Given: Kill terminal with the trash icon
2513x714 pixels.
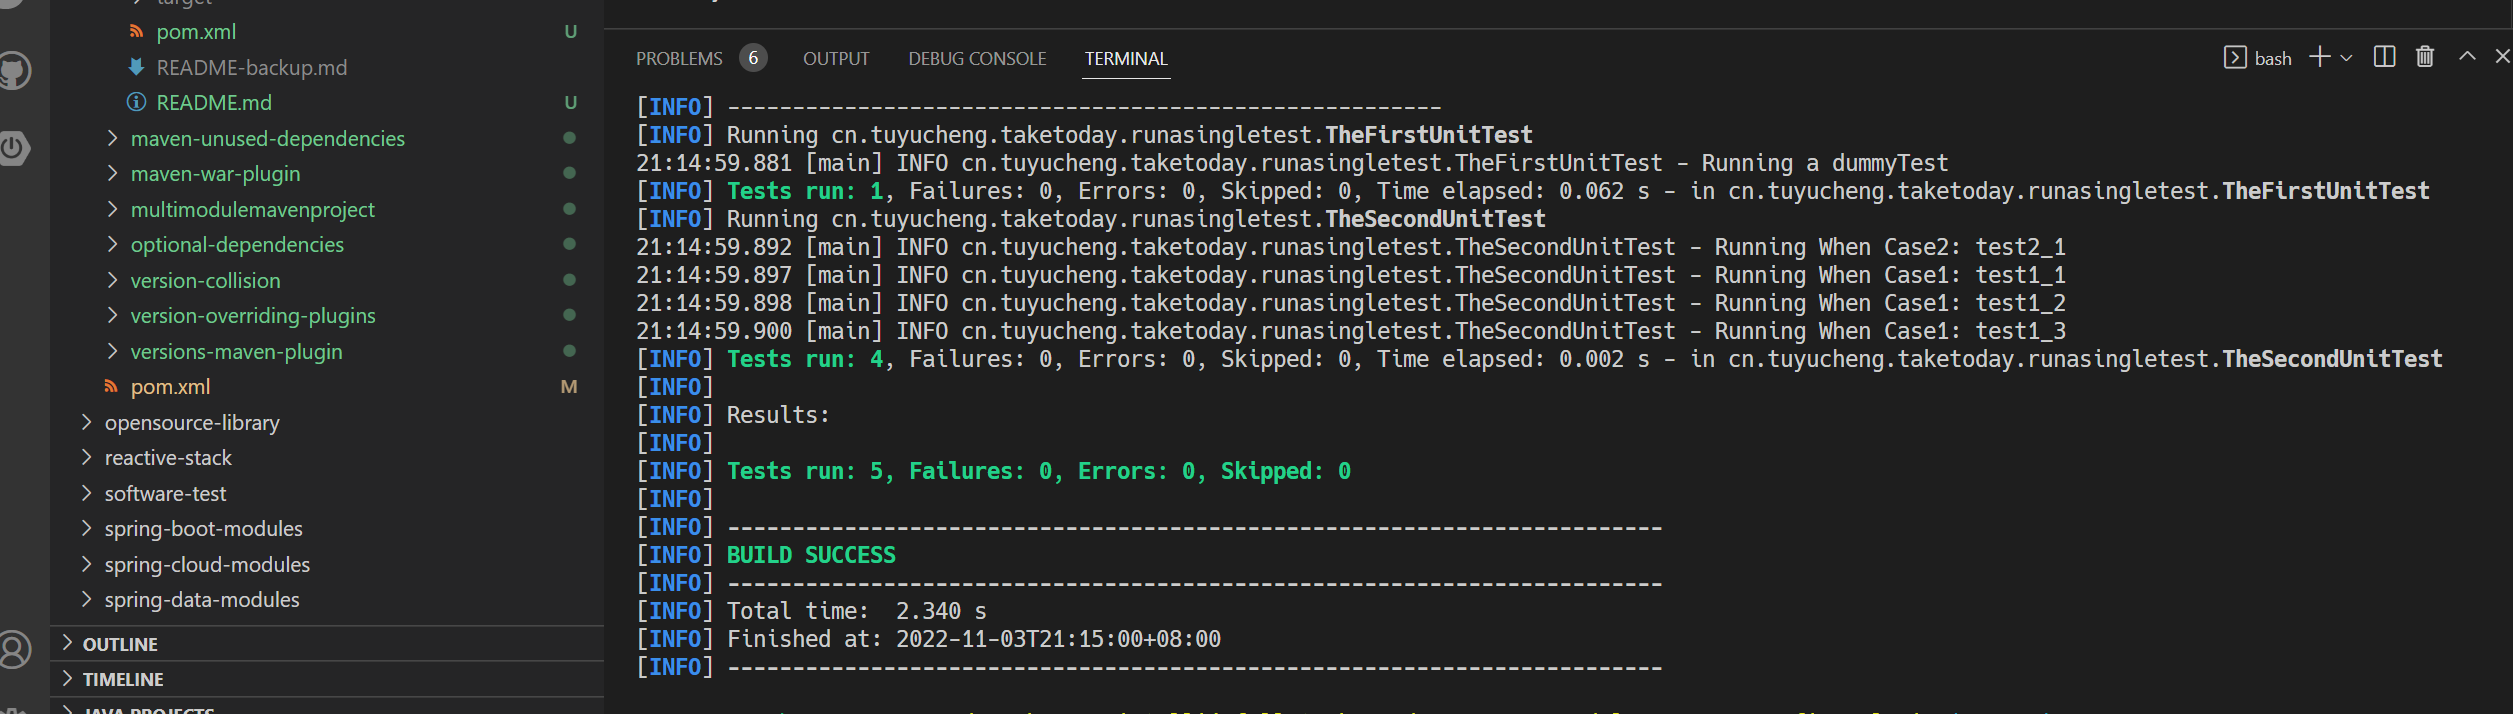Looking at the screenshot, I should pyautogui.click(x=2425, y=57).
